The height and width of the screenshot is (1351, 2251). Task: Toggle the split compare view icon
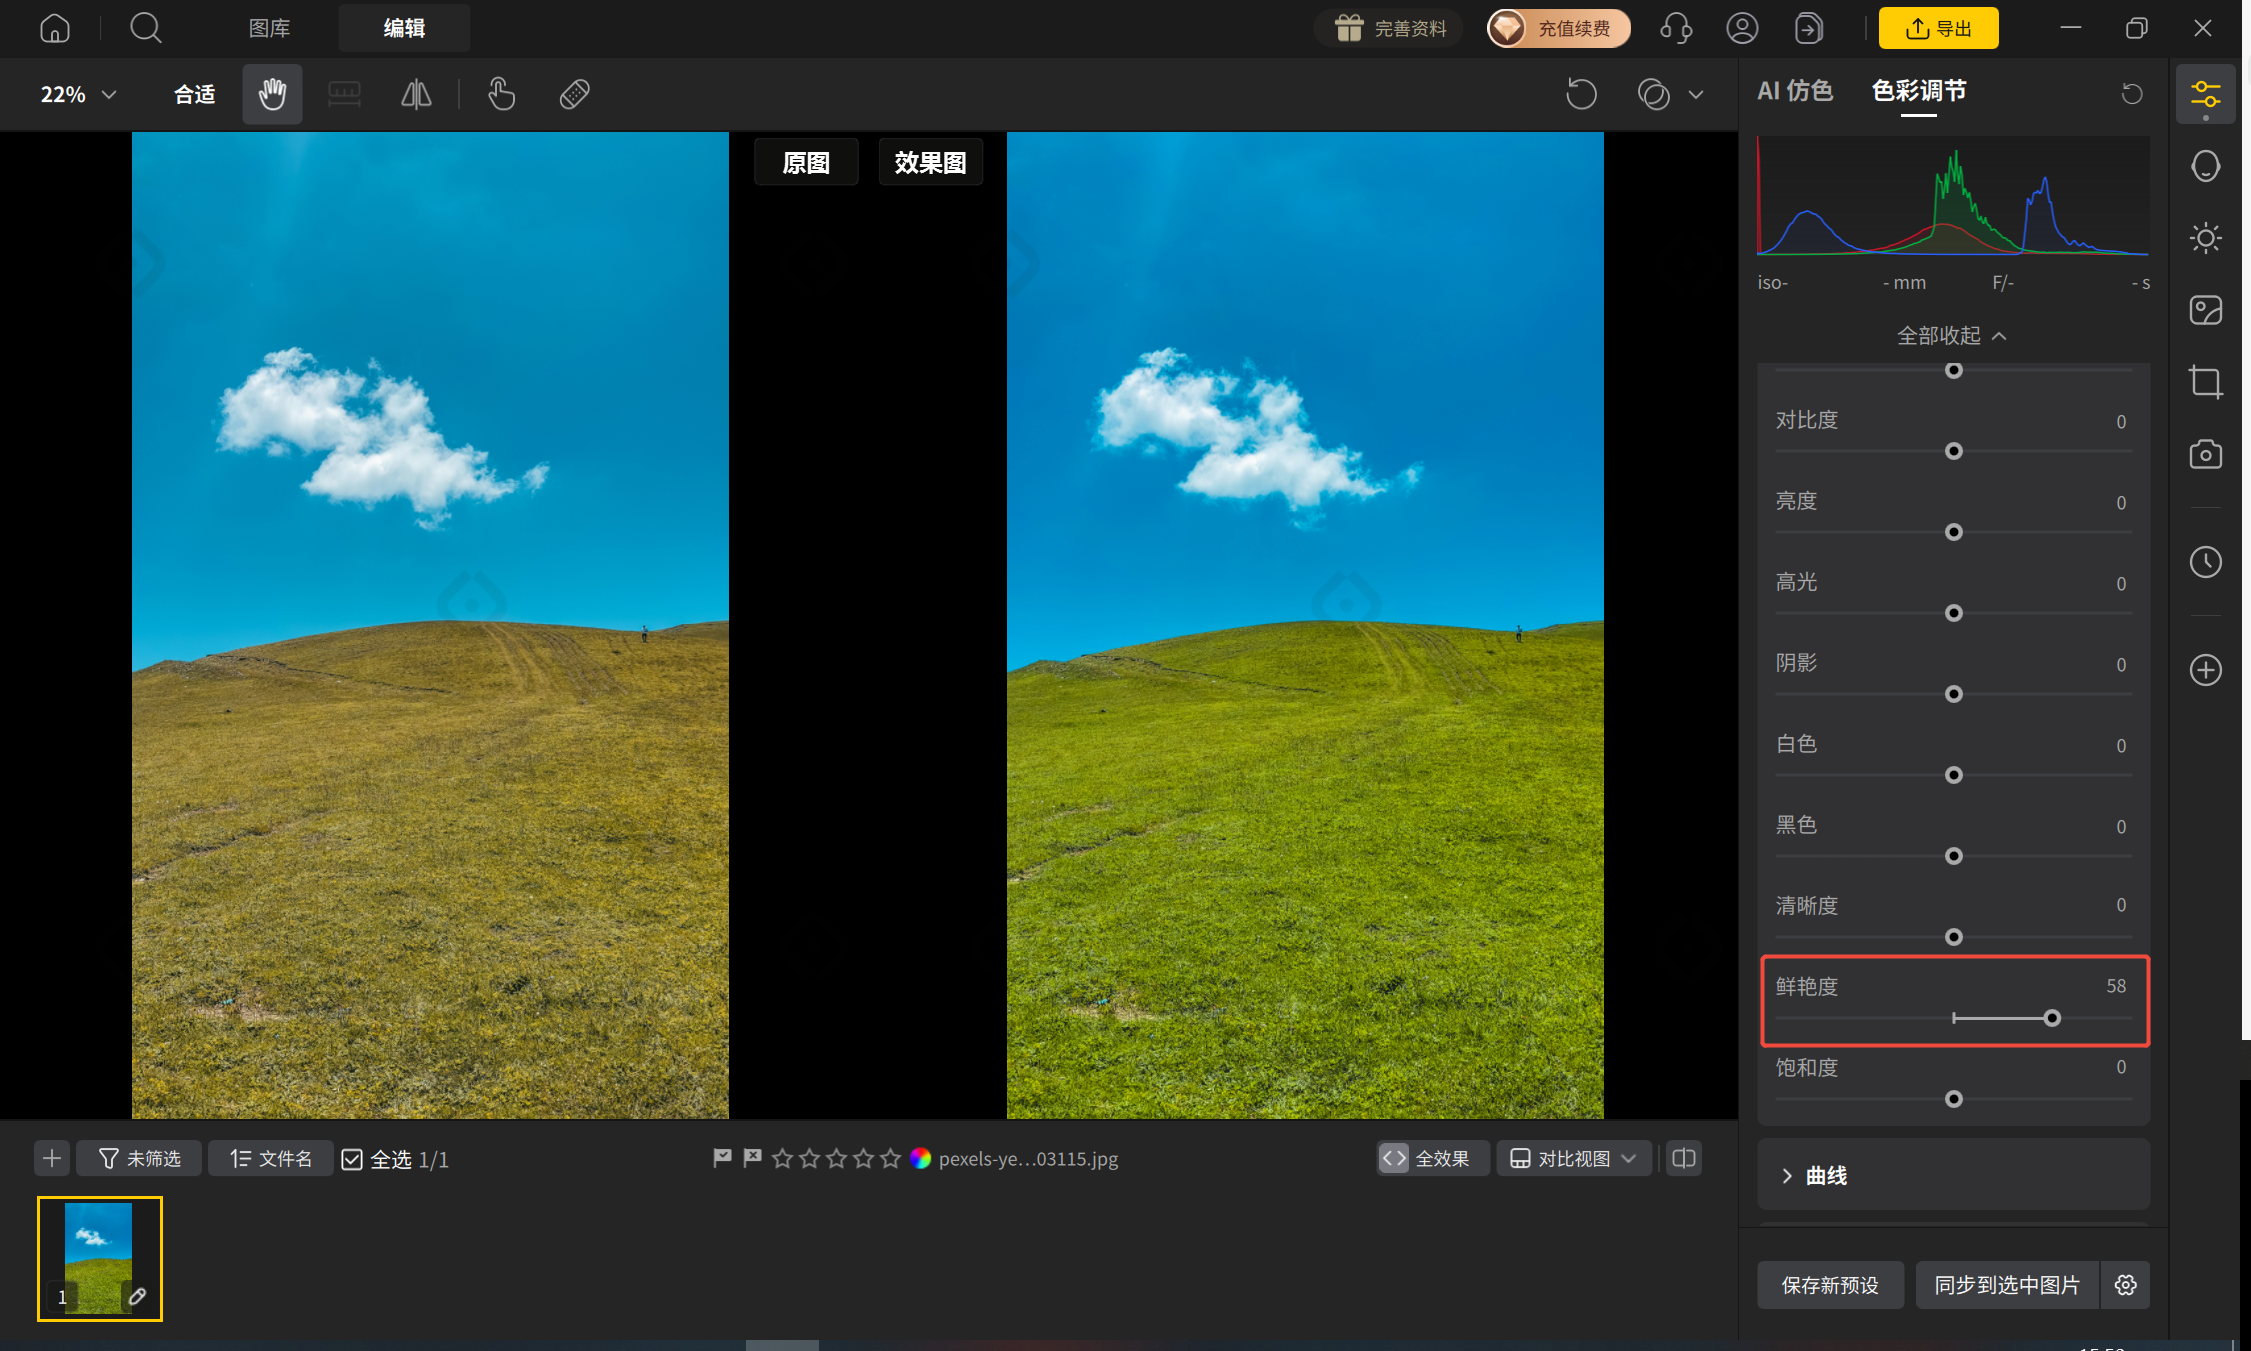[1684, 1159]
